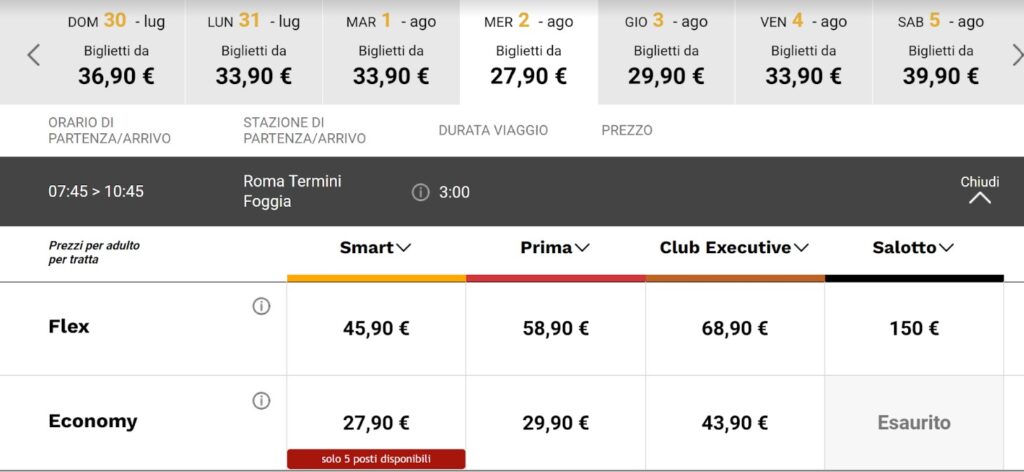
Task: Select Salotto Flex fare at 150 €
Action: click(914, 328)
